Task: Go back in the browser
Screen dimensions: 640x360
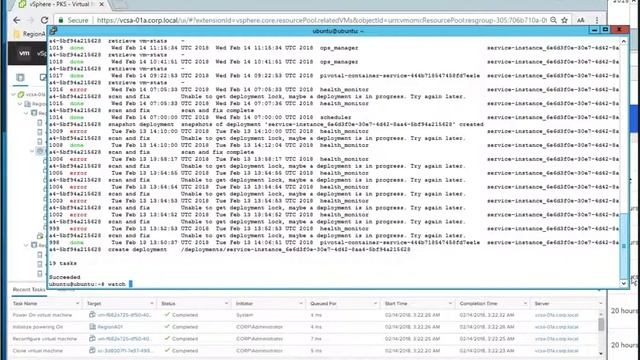Action: point(16,20)
